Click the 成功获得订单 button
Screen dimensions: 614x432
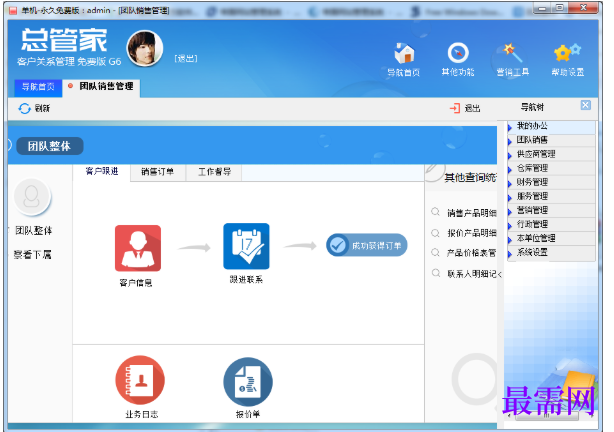[x=367, y=245]
